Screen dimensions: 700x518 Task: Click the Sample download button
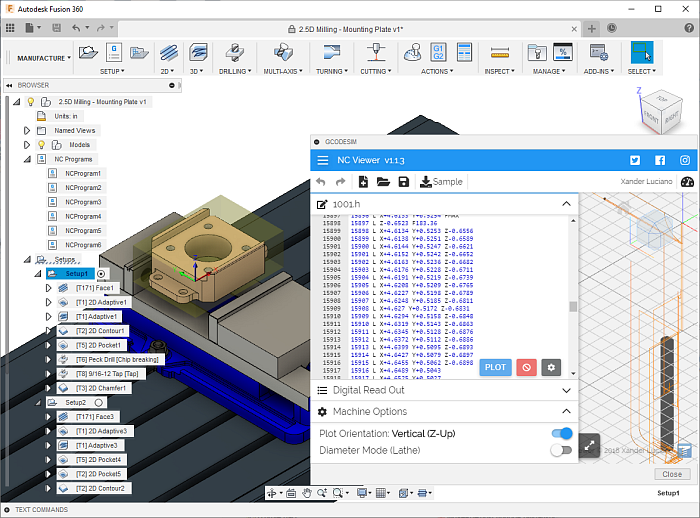[x=441, y=182]
